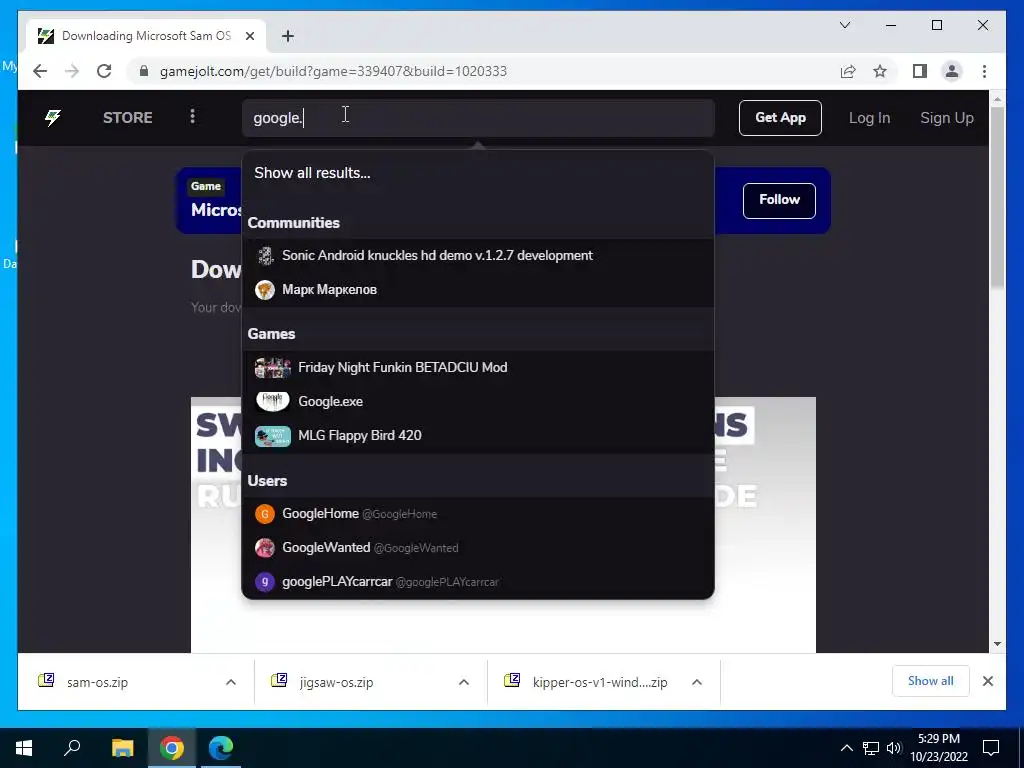This screenshot has width=1024, height=768.
Task: Click the search field containing google.
Action: pos(478,118)
